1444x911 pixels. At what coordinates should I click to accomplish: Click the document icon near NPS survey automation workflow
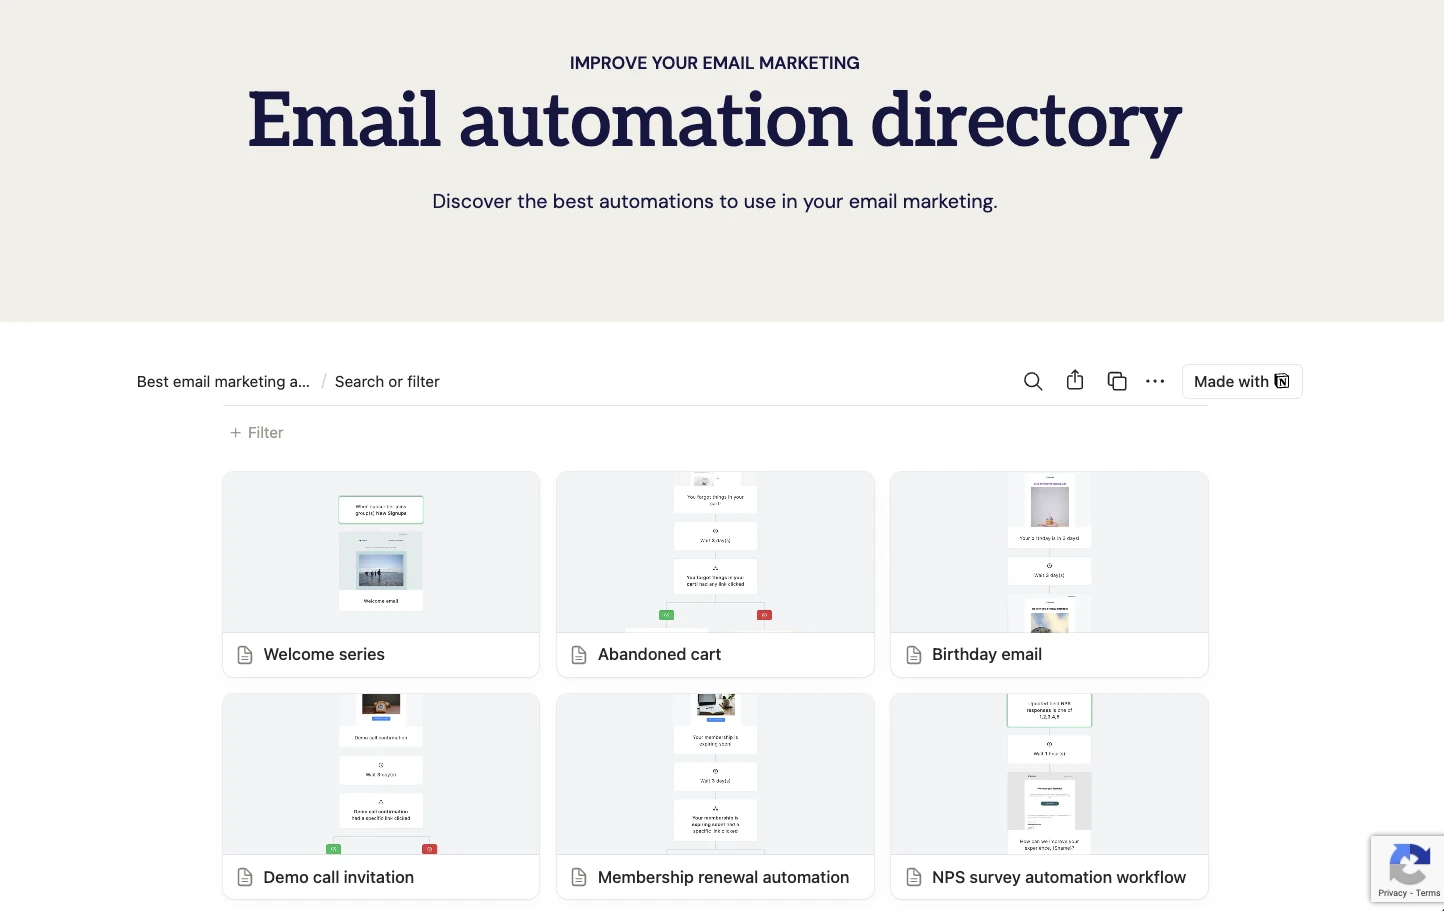tap(913, 877)
